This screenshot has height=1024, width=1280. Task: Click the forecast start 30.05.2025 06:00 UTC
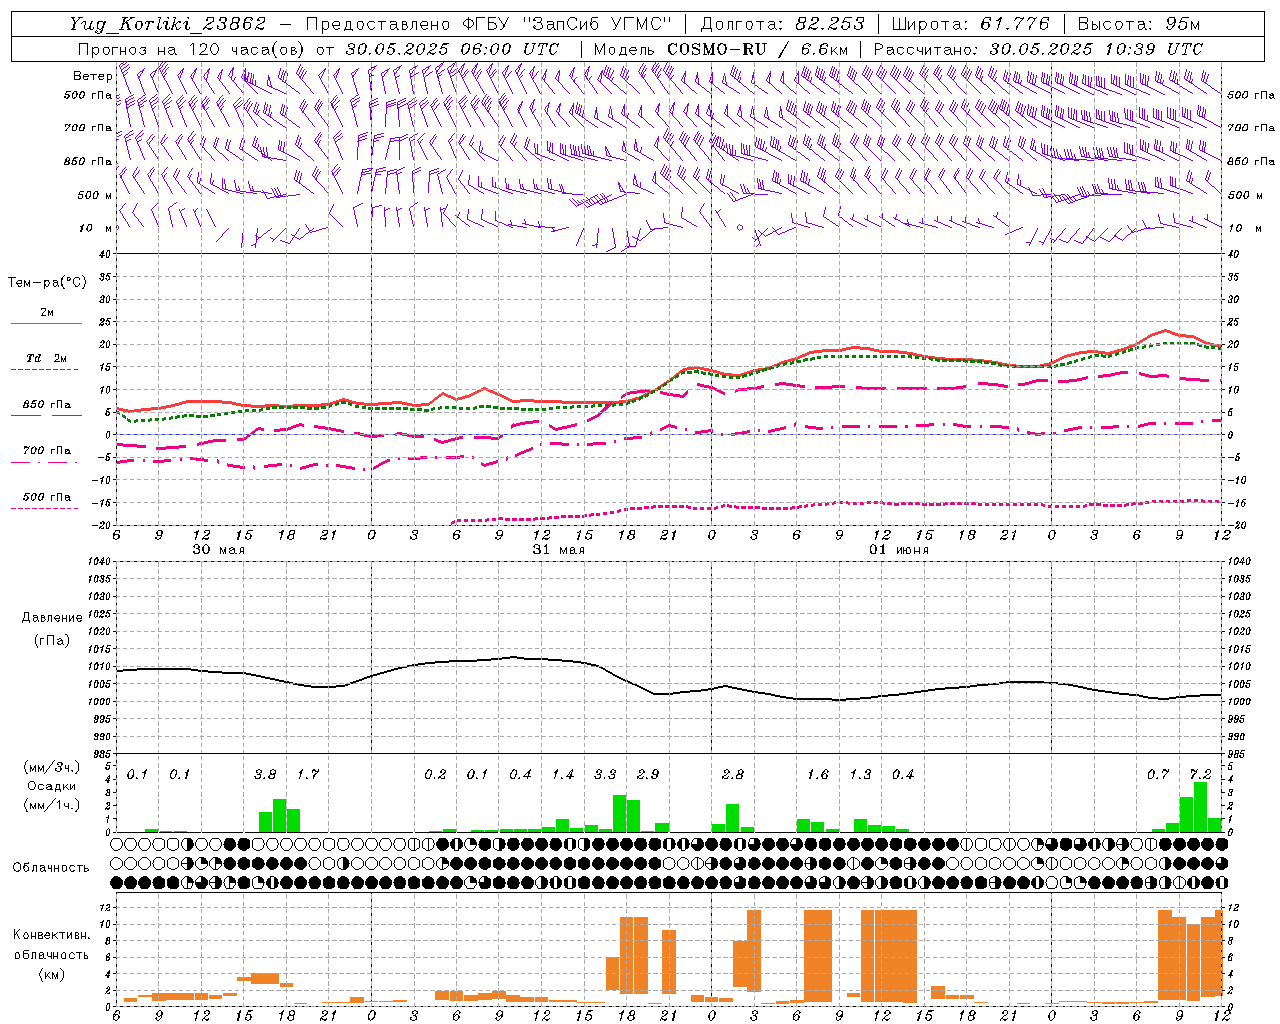coord(452,49)
